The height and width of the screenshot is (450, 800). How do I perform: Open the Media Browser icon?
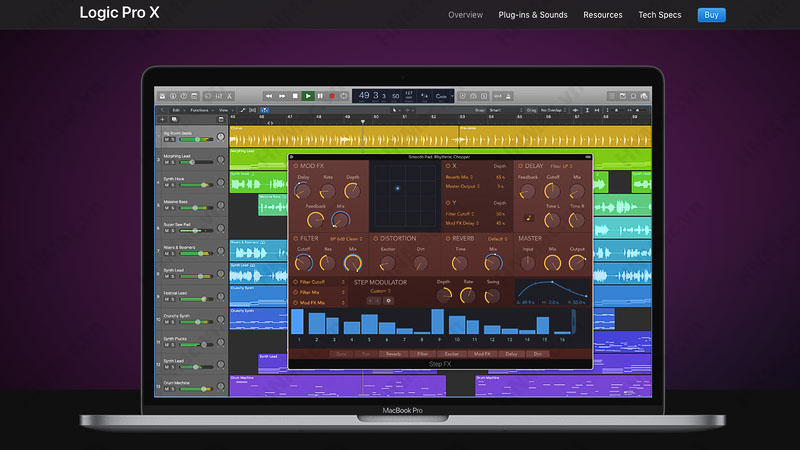(644, 96)
